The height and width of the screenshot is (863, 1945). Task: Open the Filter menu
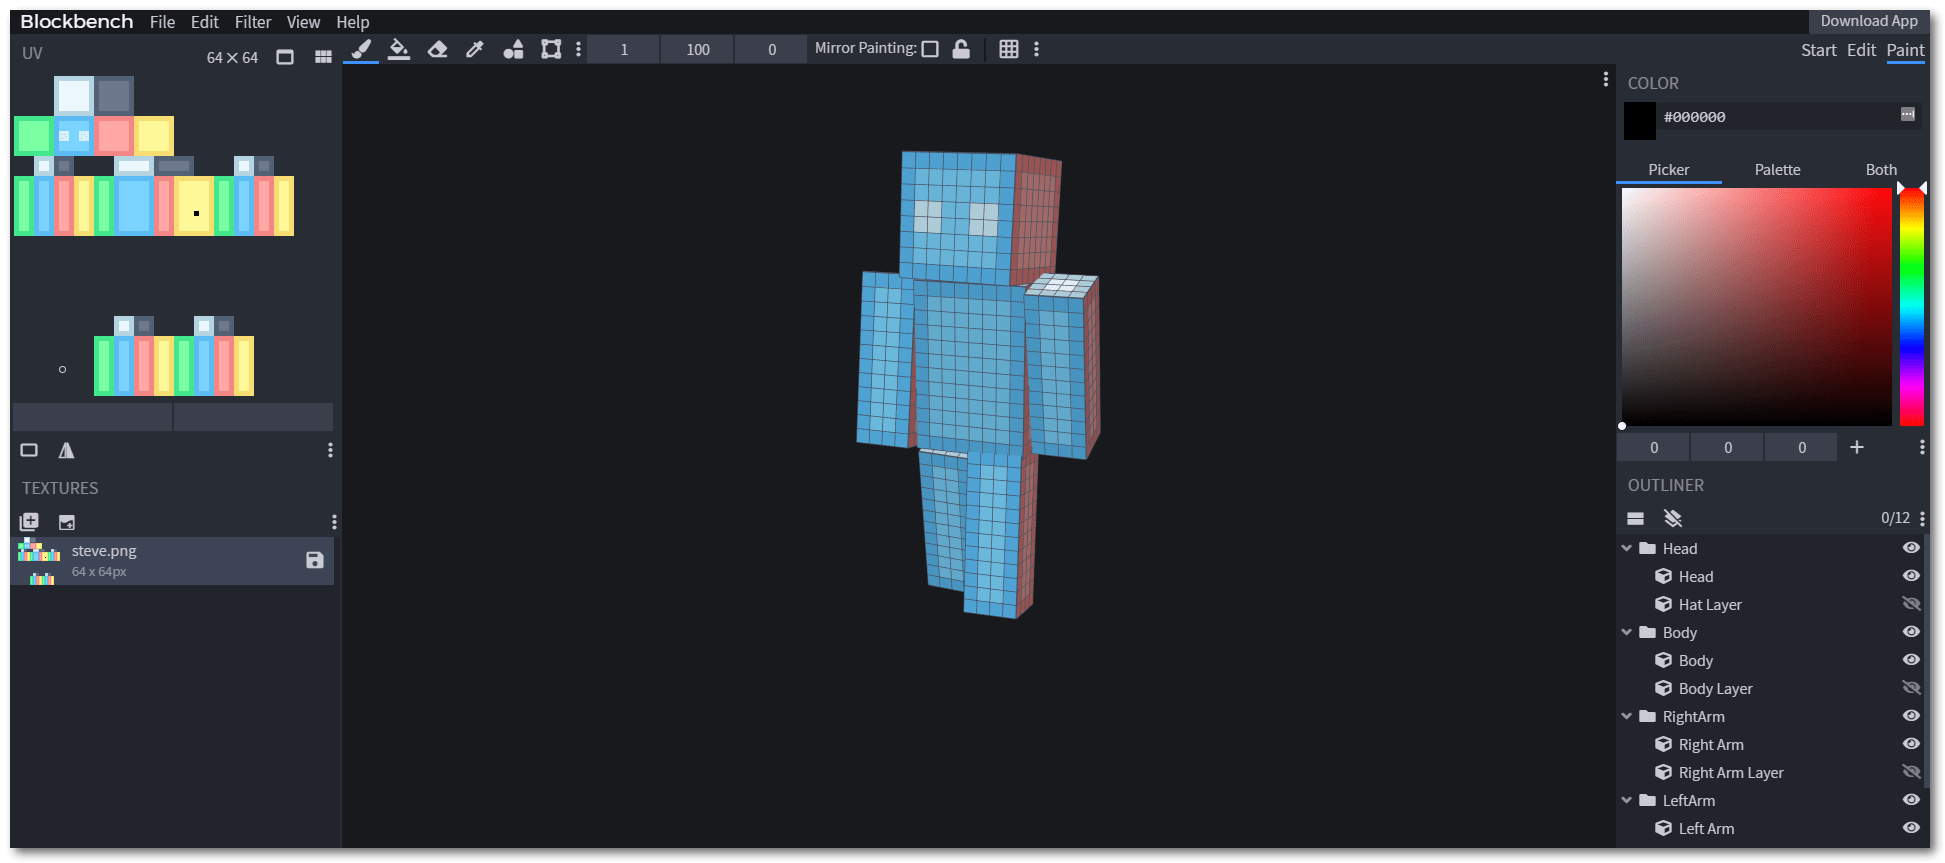coord(253,22)
